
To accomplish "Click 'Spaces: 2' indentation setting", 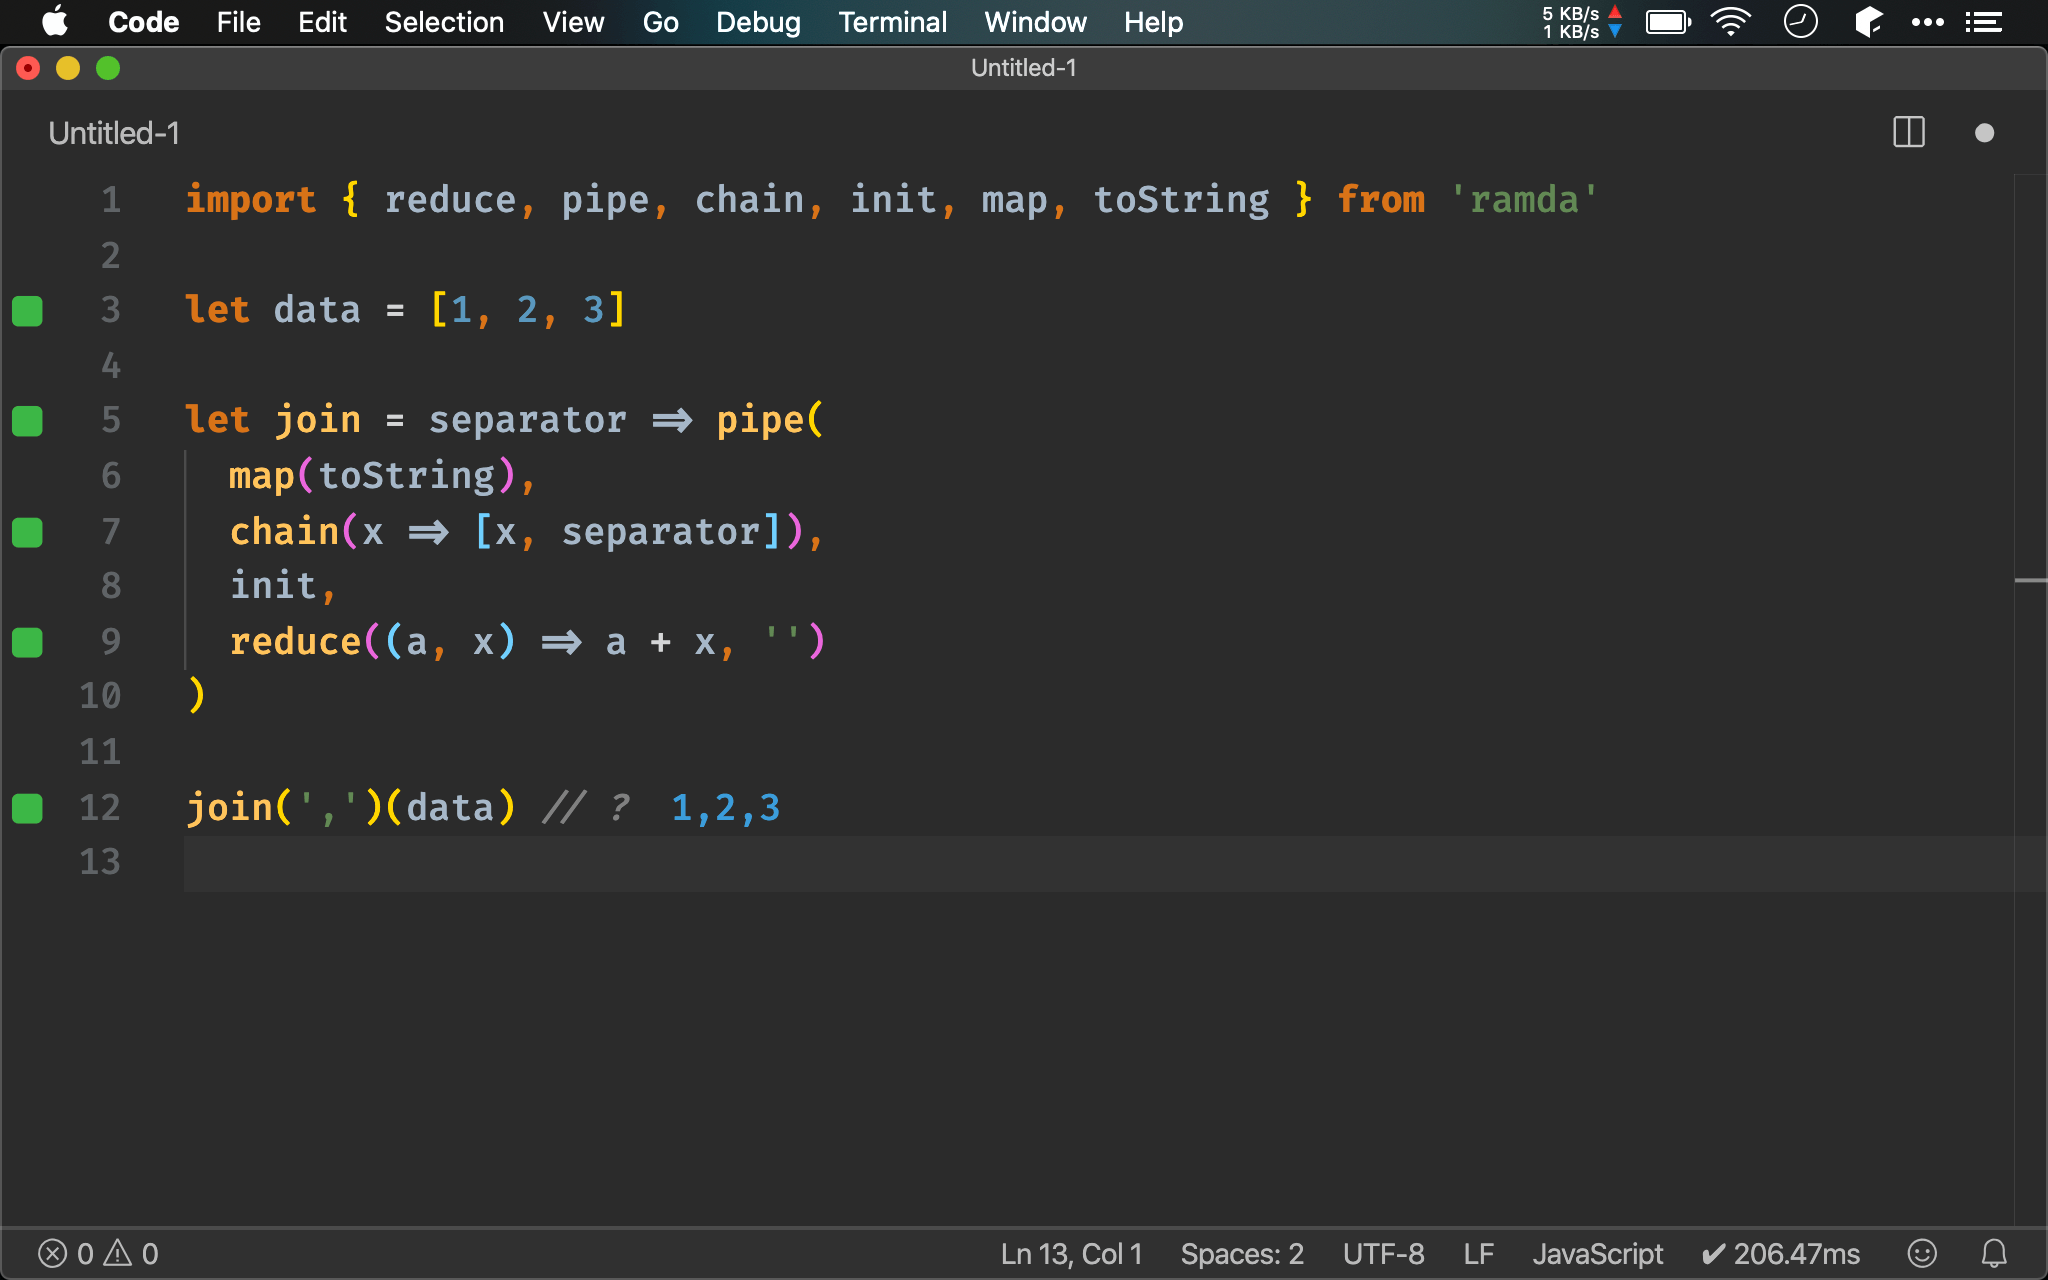I will point(1242,1254).
